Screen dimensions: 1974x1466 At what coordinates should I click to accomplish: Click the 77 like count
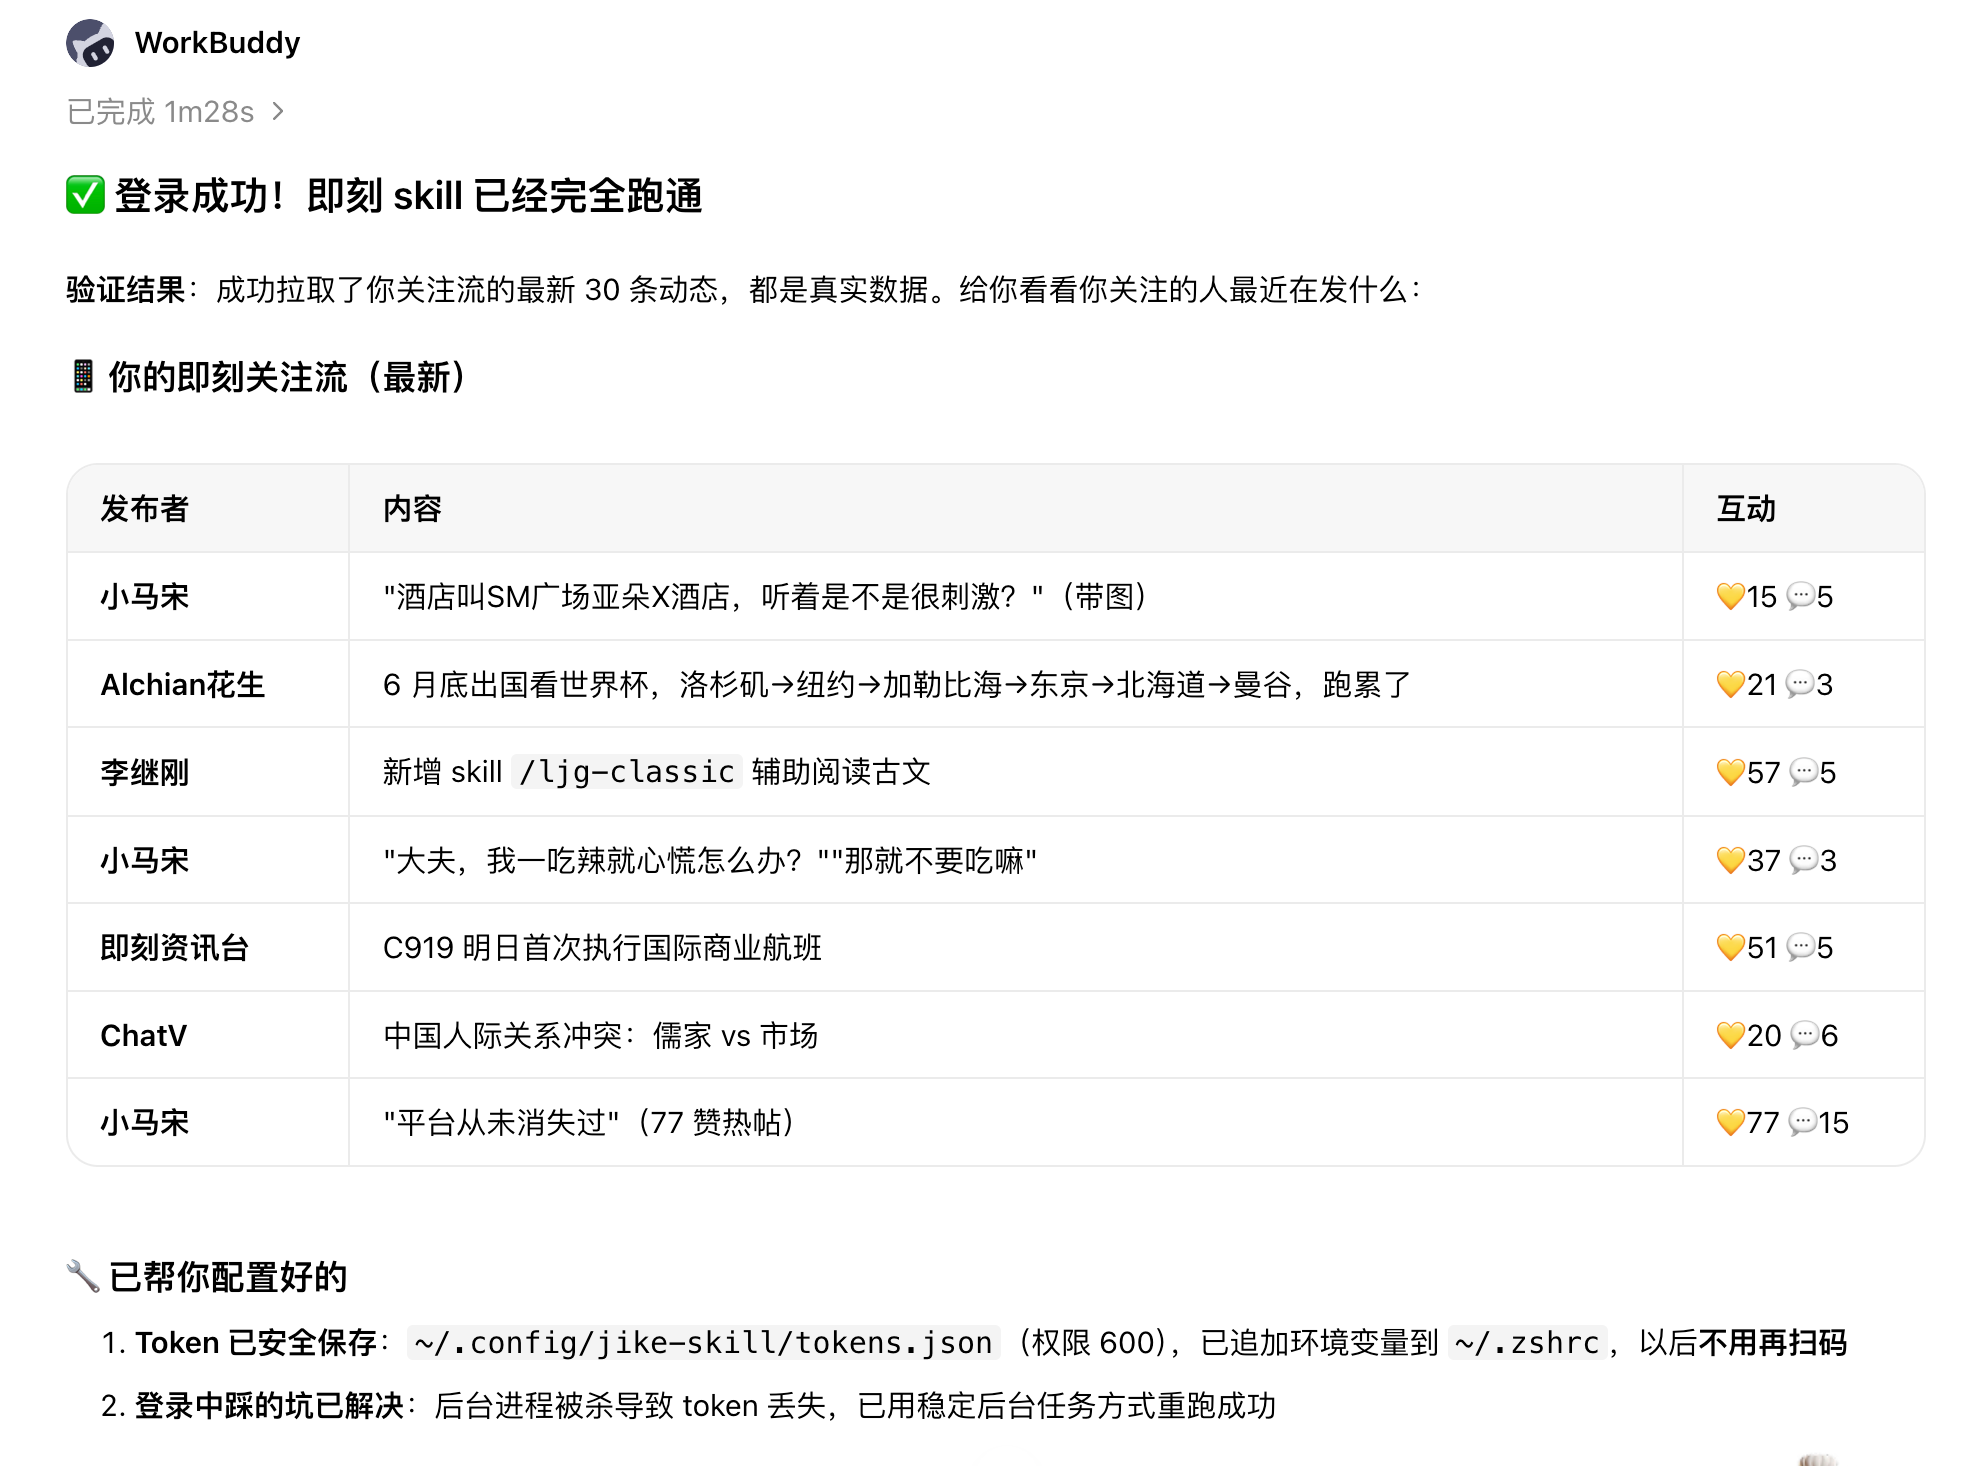click(1763, 1122)
